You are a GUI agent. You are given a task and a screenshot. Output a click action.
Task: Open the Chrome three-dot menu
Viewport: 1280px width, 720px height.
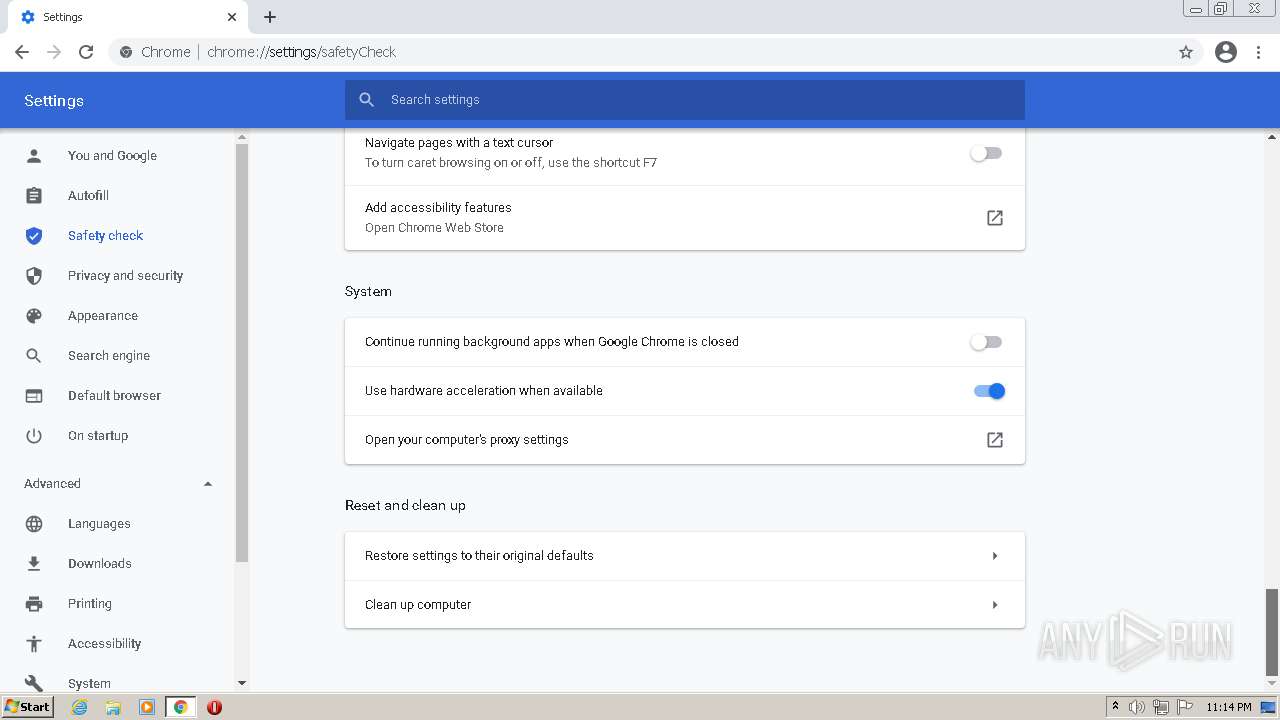(1259, 52)
